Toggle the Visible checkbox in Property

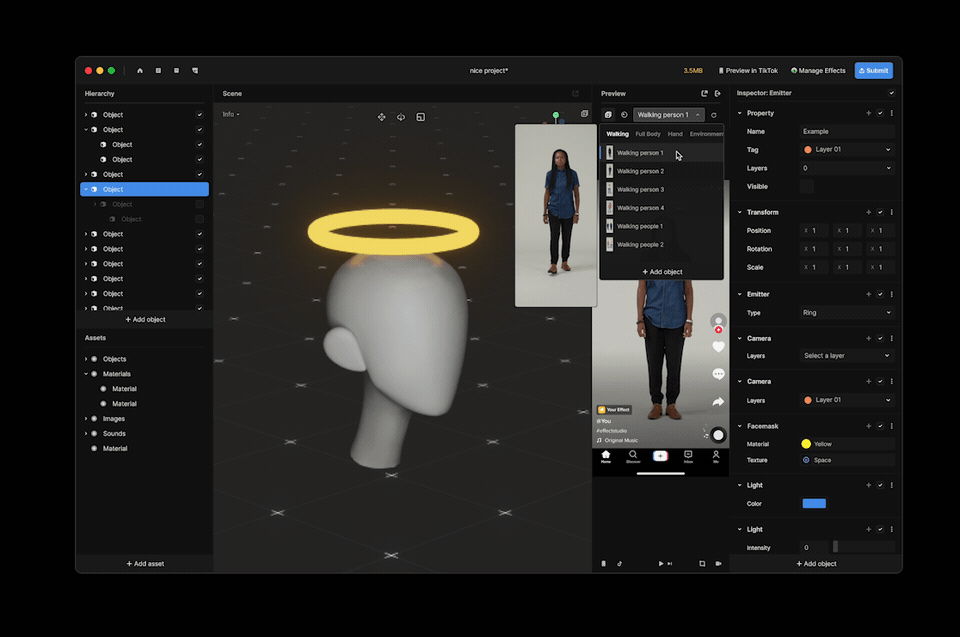click(x=806, y=187)
